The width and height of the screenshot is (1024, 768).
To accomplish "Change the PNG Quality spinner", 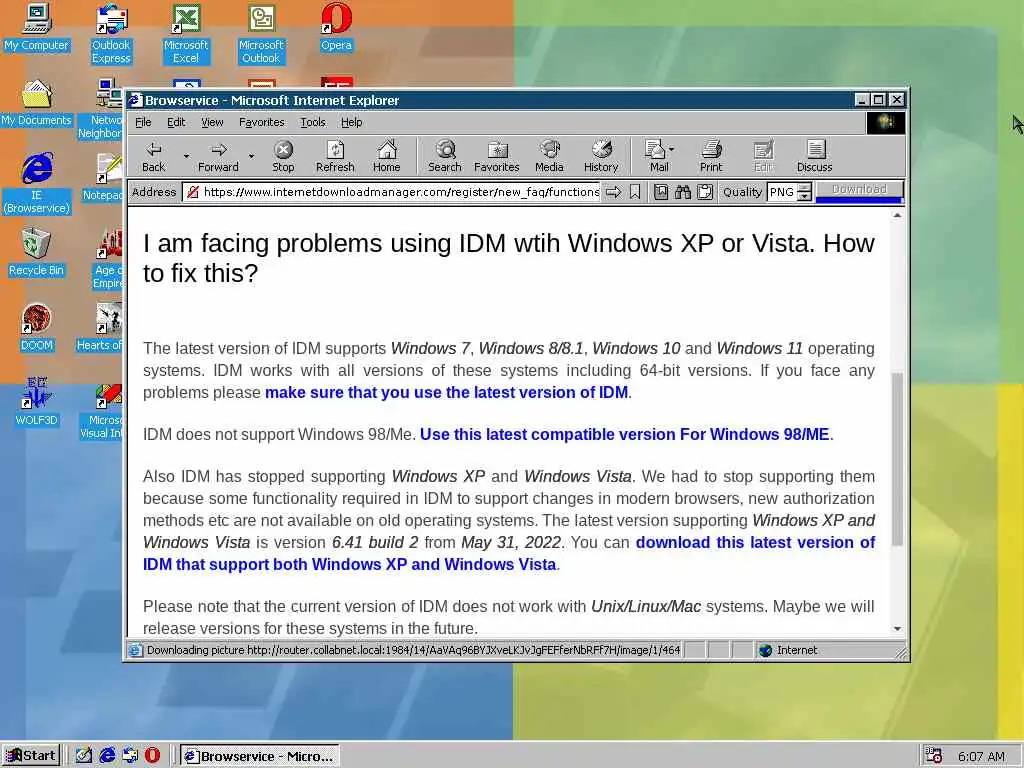I will (x=805, y=192).
